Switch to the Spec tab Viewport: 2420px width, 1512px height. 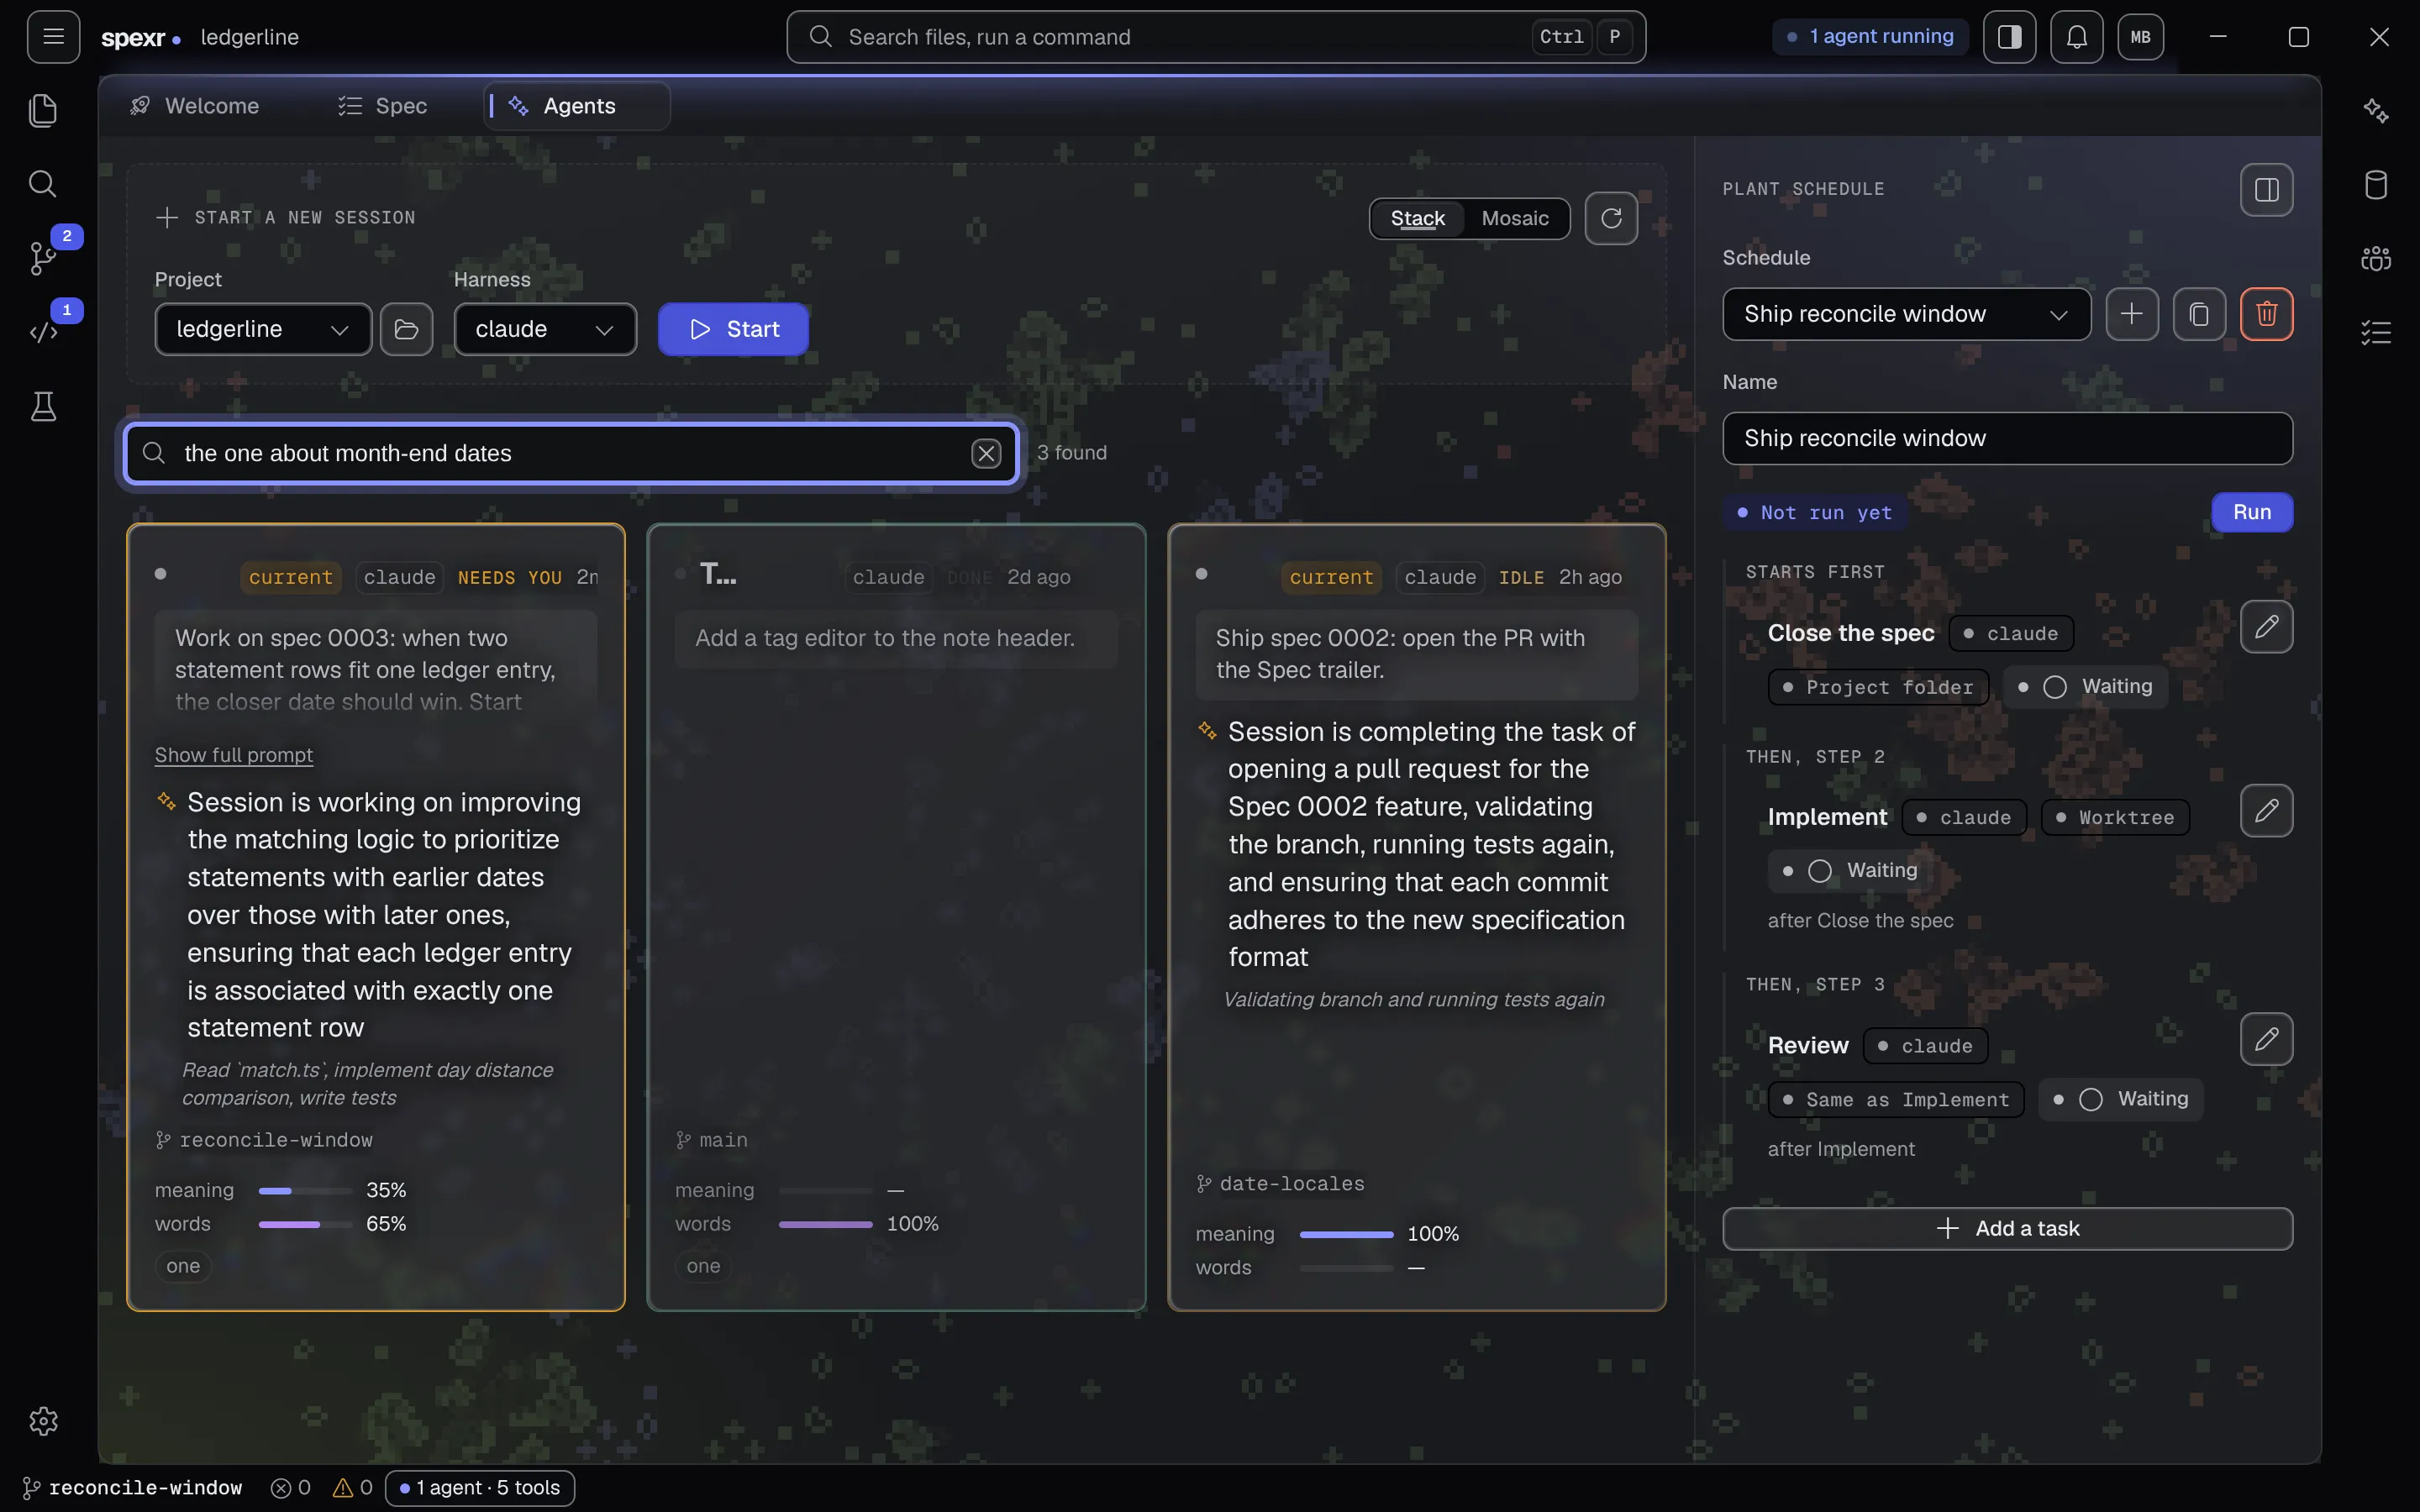[383, 106]
